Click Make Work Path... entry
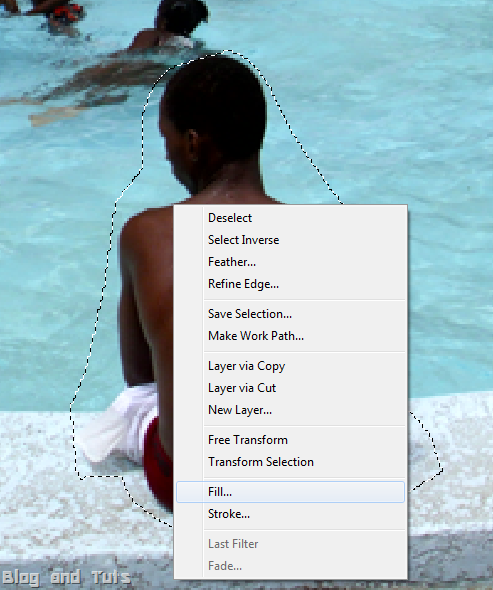The image size is (493, 590). [290, 336]
